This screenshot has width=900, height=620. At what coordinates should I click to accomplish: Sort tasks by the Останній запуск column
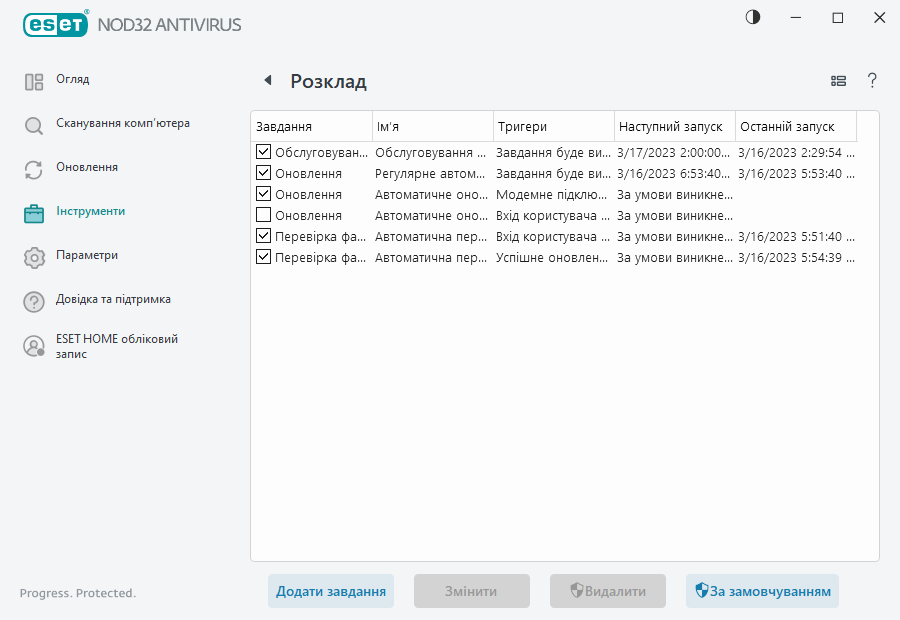pos(790,126)
